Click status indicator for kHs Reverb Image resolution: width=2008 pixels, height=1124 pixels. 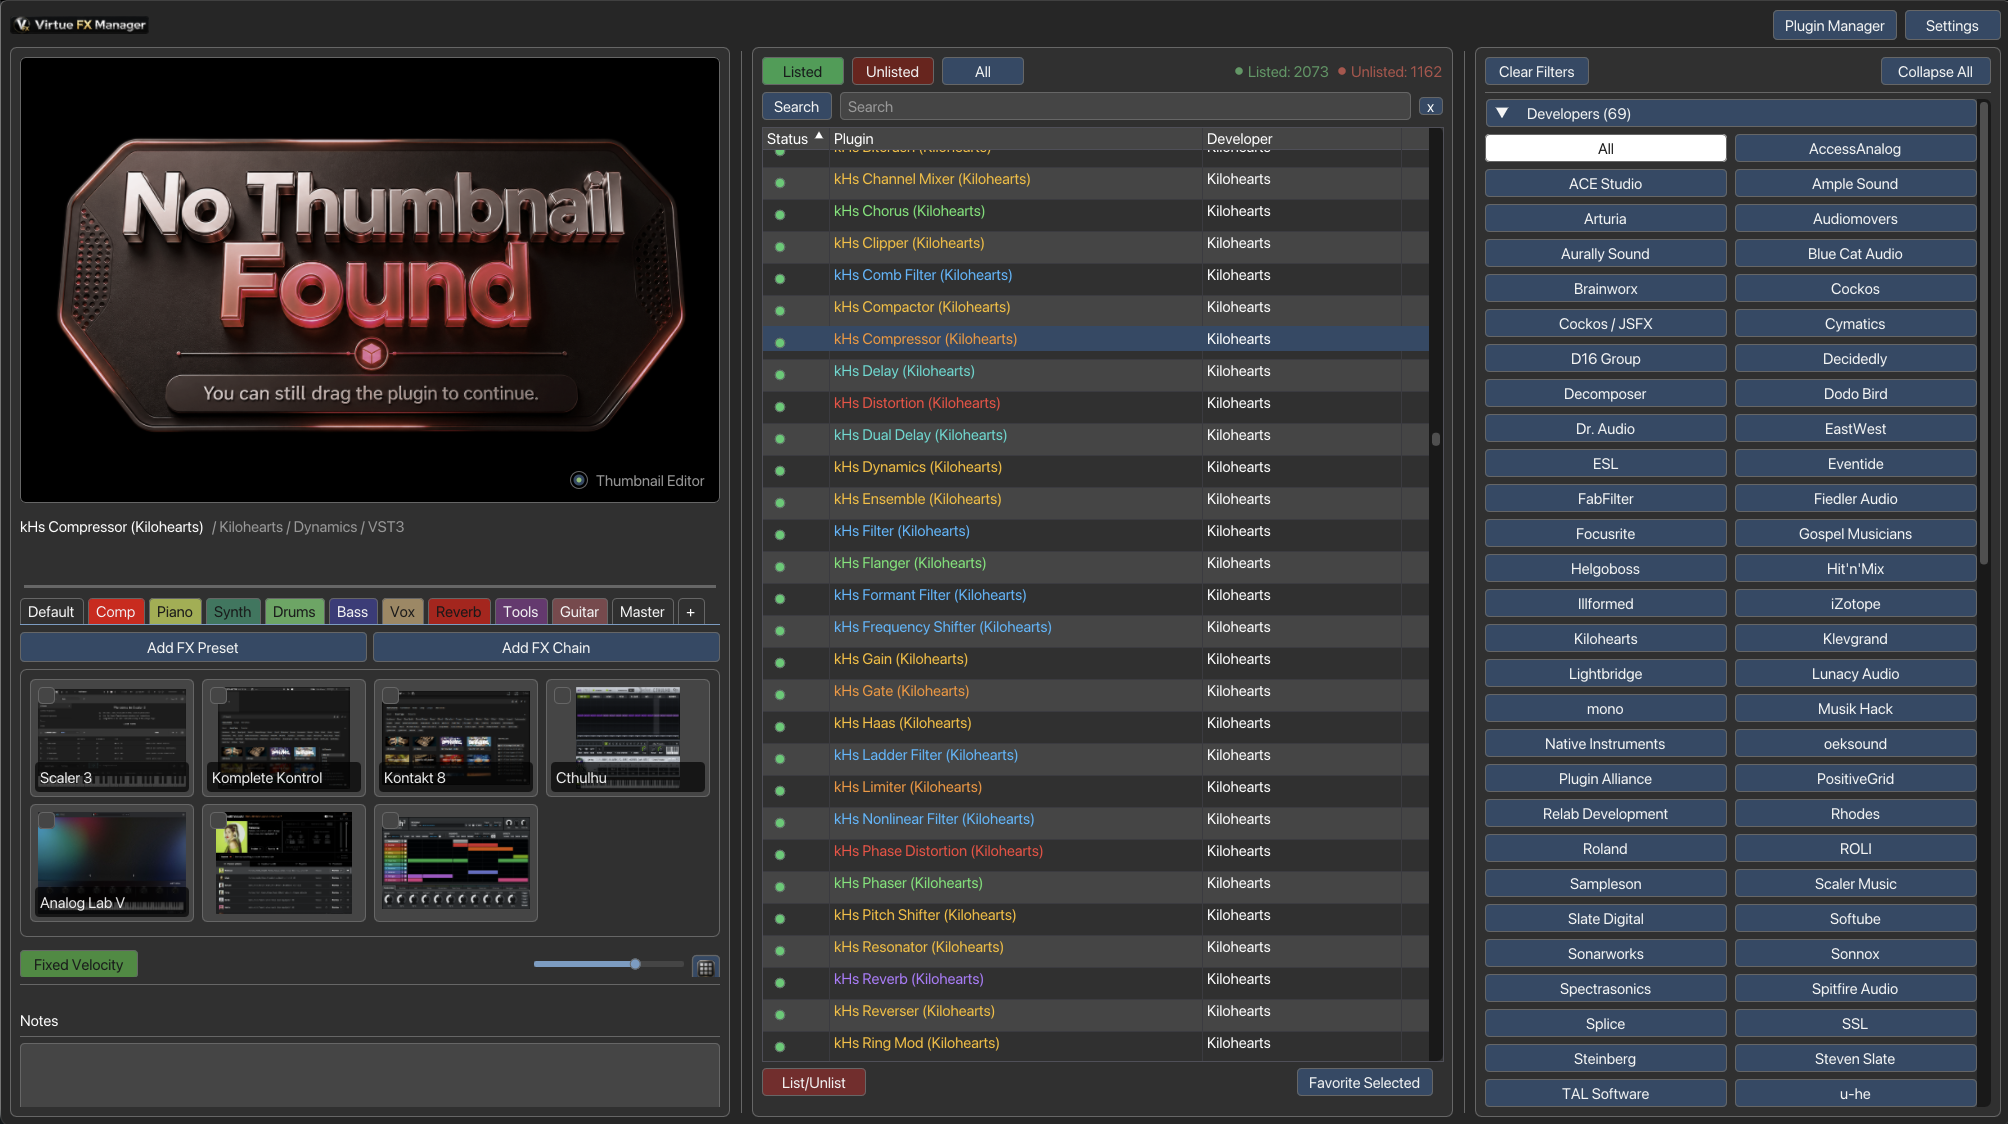tap(780, 982)
